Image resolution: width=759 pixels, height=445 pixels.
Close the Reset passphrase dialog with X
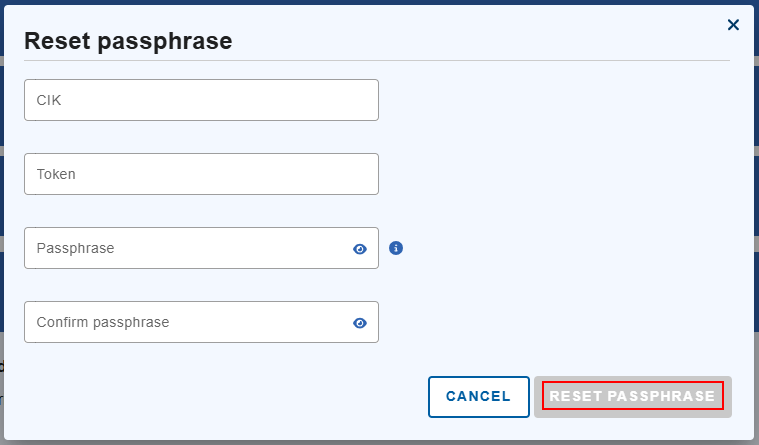(x=733, y=25)
